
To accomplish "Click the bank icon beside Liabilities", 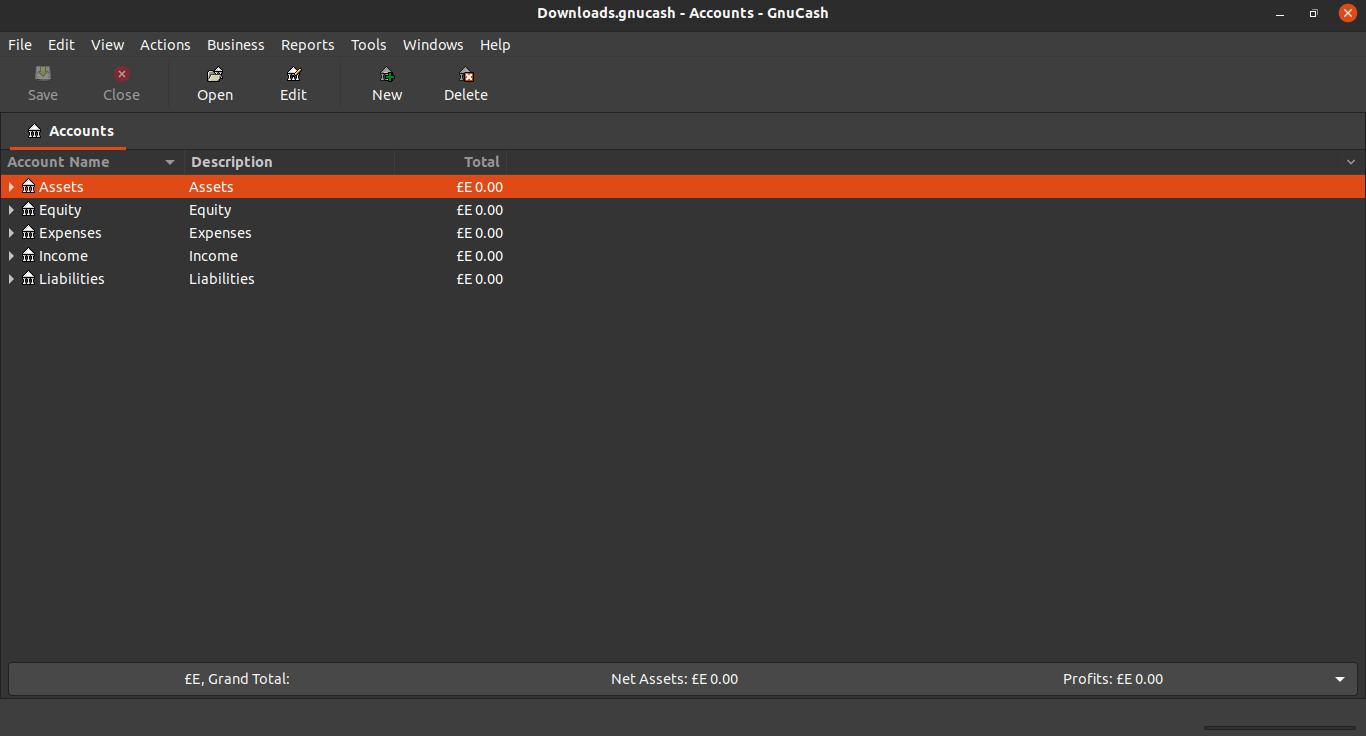I will (28, 279).
